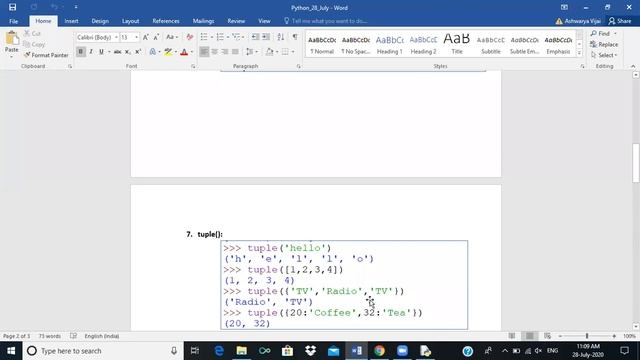The height and width of the screenshot is (360, 640).
Task: Toggle Underline formatting
Action: pyautogui.click(x=101, y=52)
